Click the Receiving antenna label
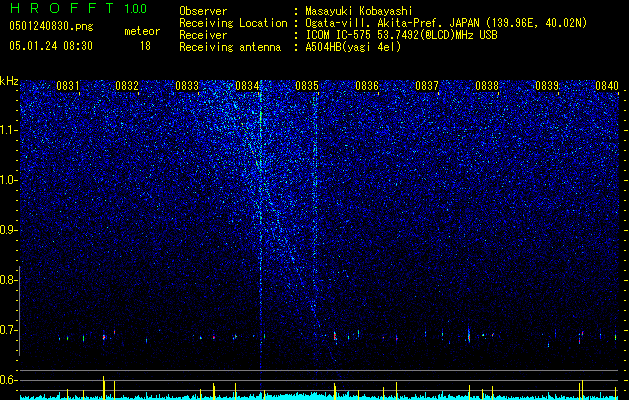Viewport: 629px width, 400px height. [230, 47]
